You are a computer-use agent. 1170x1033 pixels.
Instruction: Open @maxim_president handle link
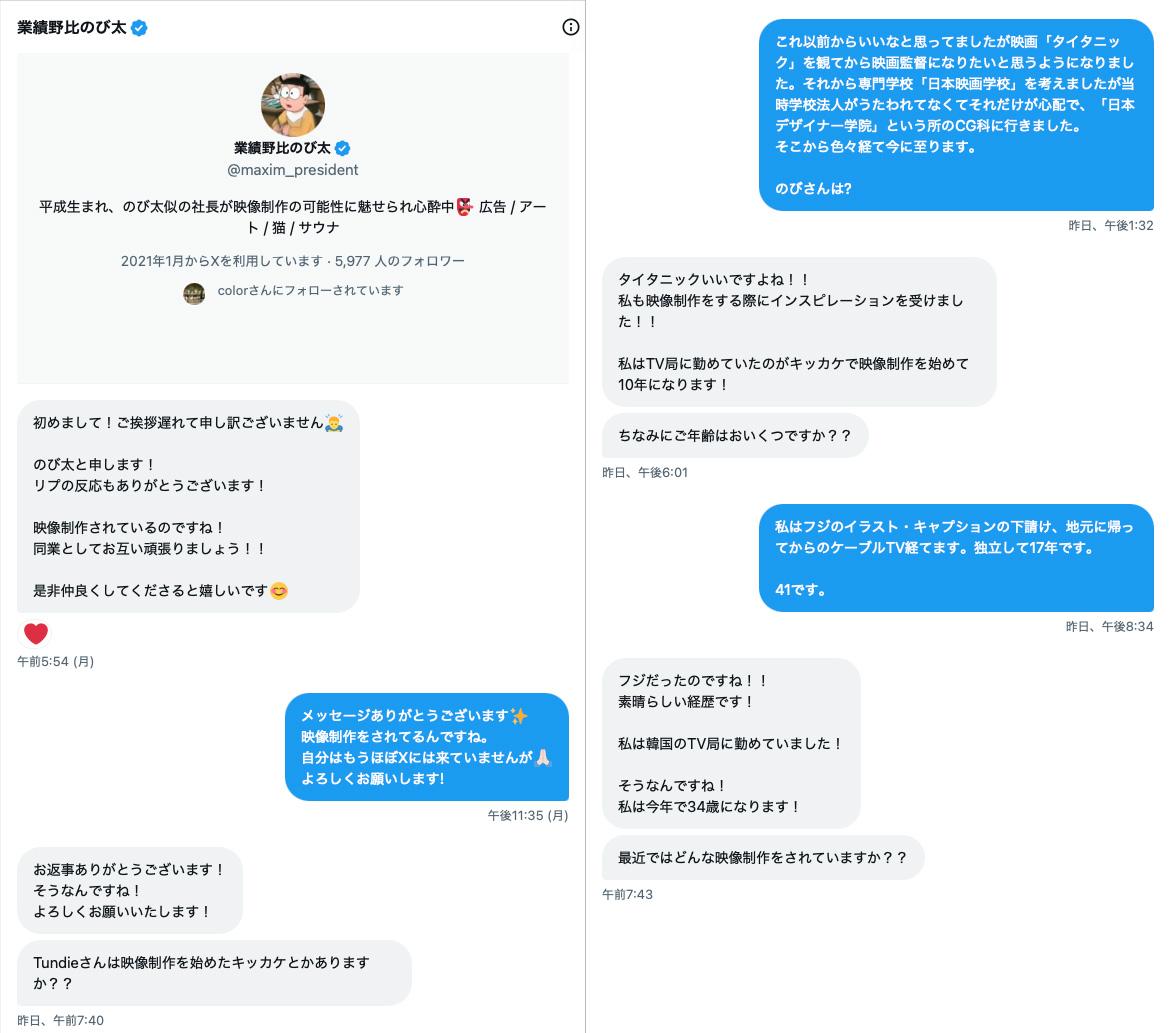click(292, 170)
